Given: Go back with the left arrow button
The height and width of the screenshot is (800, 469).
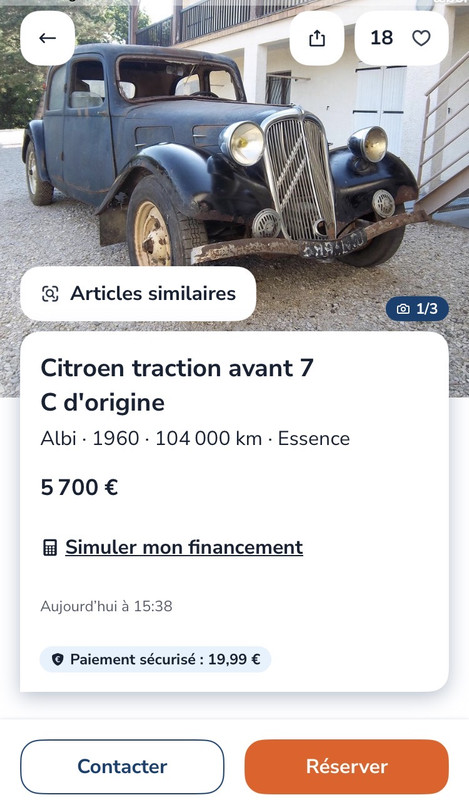Looking at the screenshot, I should tap(47, 38).
